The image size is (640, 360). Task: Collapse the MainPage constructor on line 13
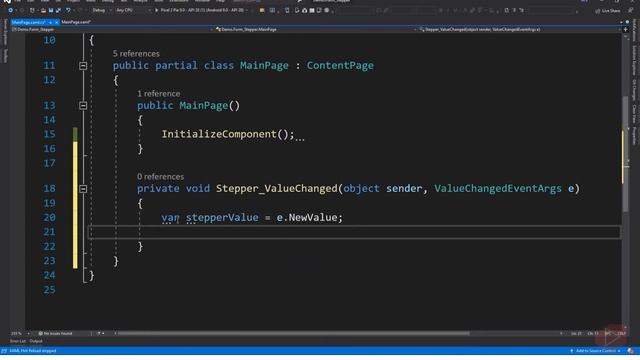[x=83, y=106]
